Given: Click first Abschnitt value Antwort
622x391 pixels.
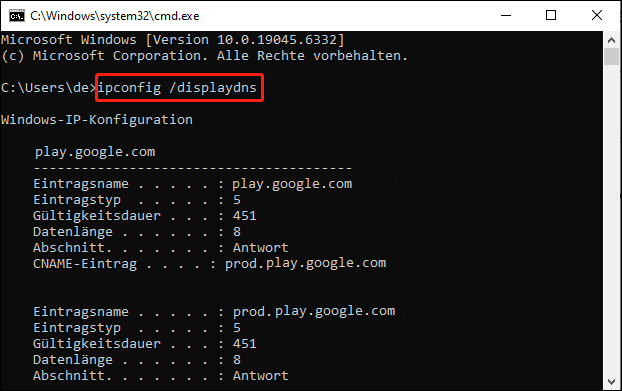Looking at the screenshot, I should click(260, 247).
